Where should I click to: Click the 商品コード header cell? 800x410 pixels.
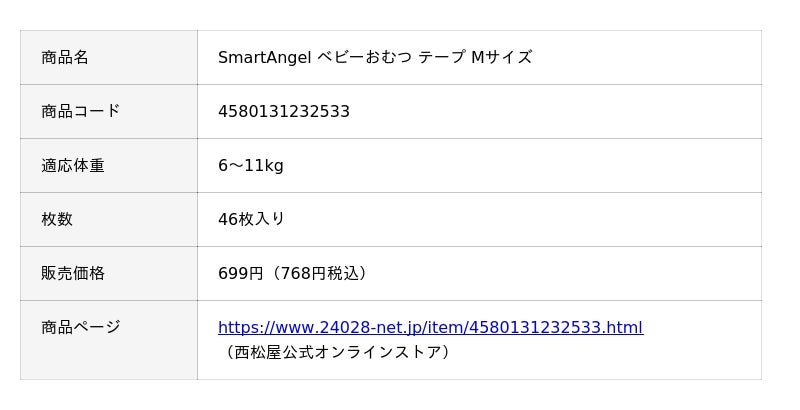[80, 111]
